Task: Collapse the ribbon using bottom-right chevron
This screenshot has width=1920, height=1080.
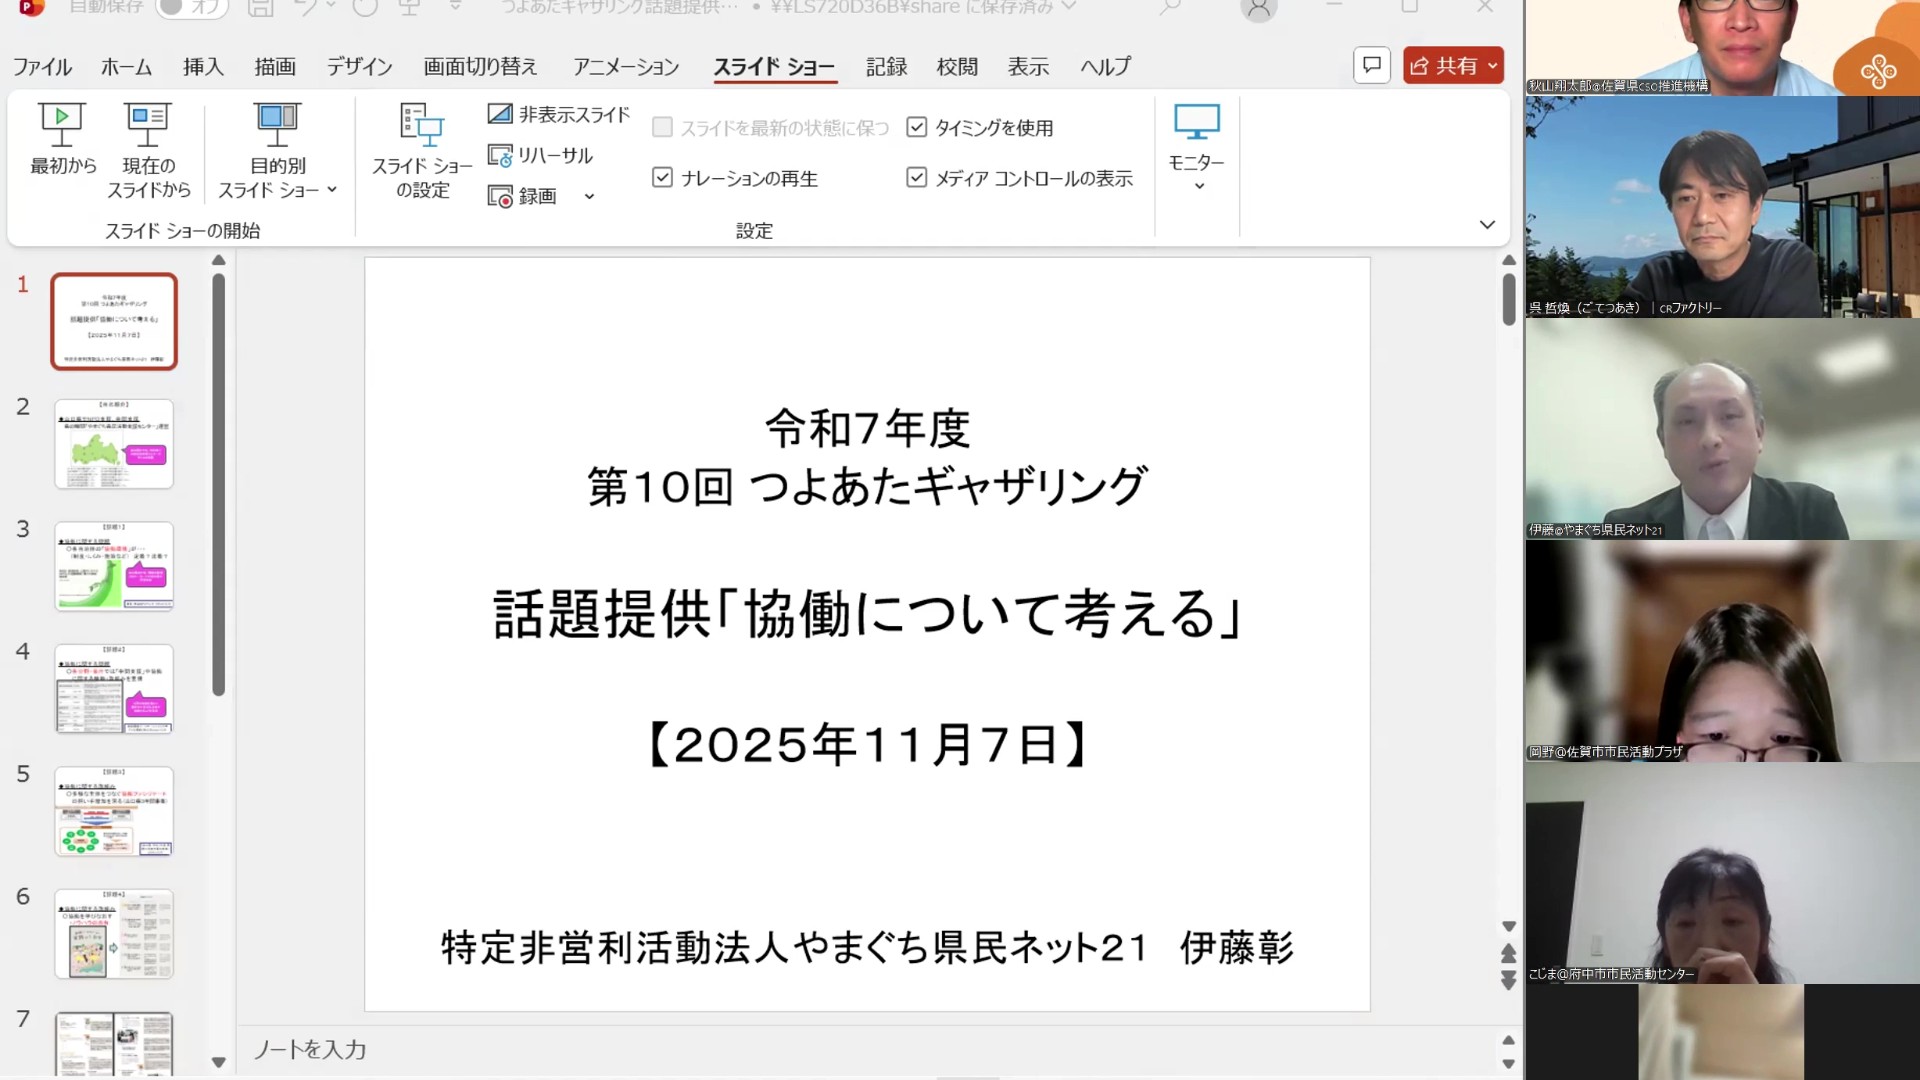Action: pyautogui.click(x=1487, y=225)
